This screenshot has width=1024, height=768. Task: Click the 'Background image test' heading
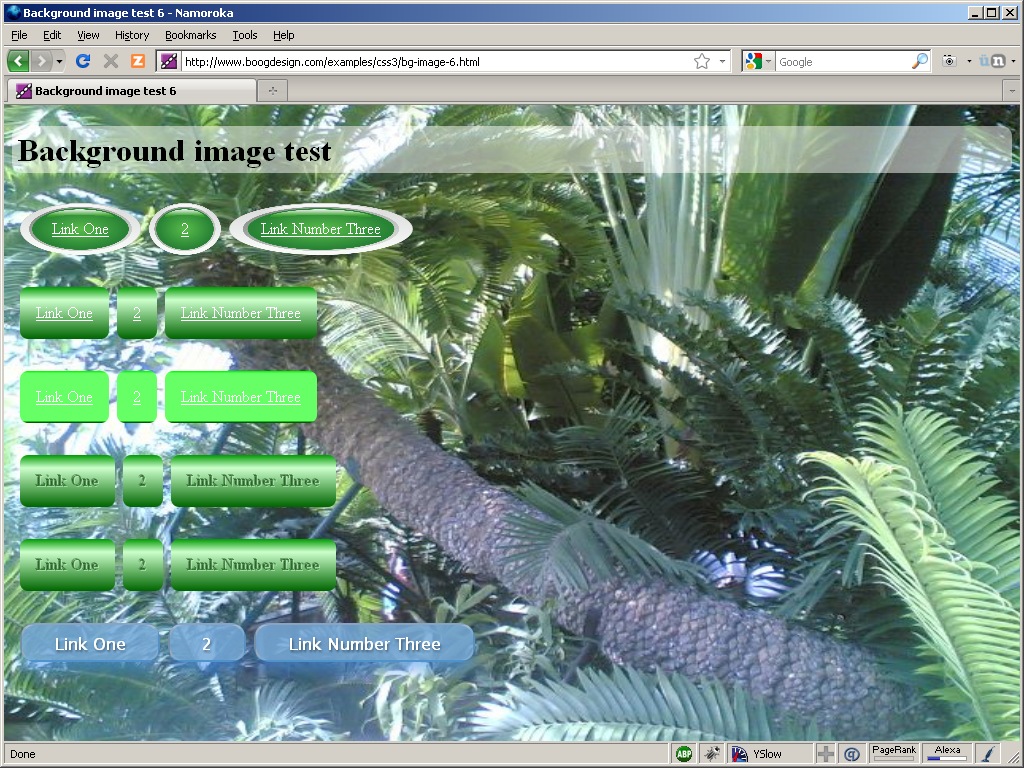175,151
